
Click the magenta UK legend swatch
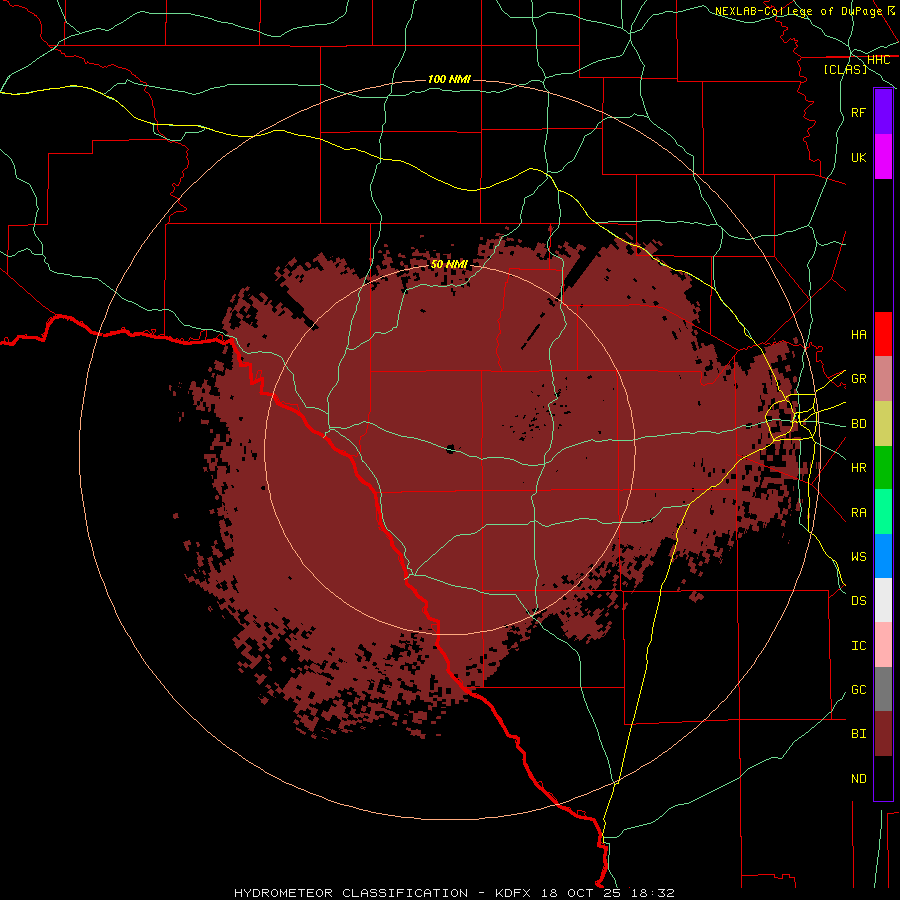pyautogui.click(x=883, y=157)
